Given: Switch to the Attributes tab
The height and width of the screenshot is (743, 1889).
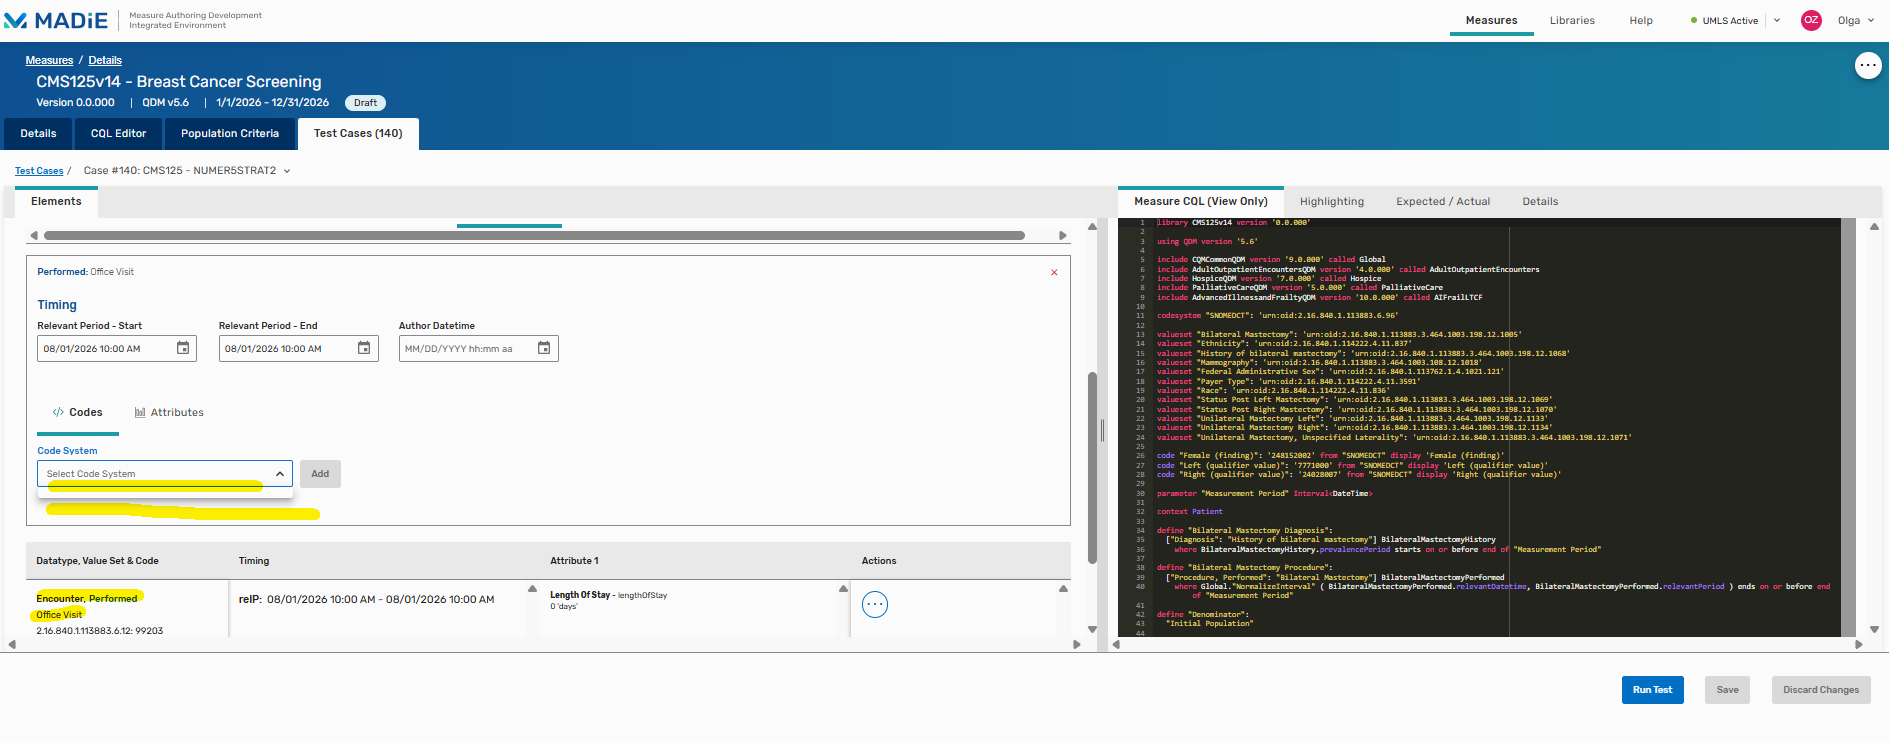Looking at the screenshot, I should pyautogui.click(x=169, y=412).
